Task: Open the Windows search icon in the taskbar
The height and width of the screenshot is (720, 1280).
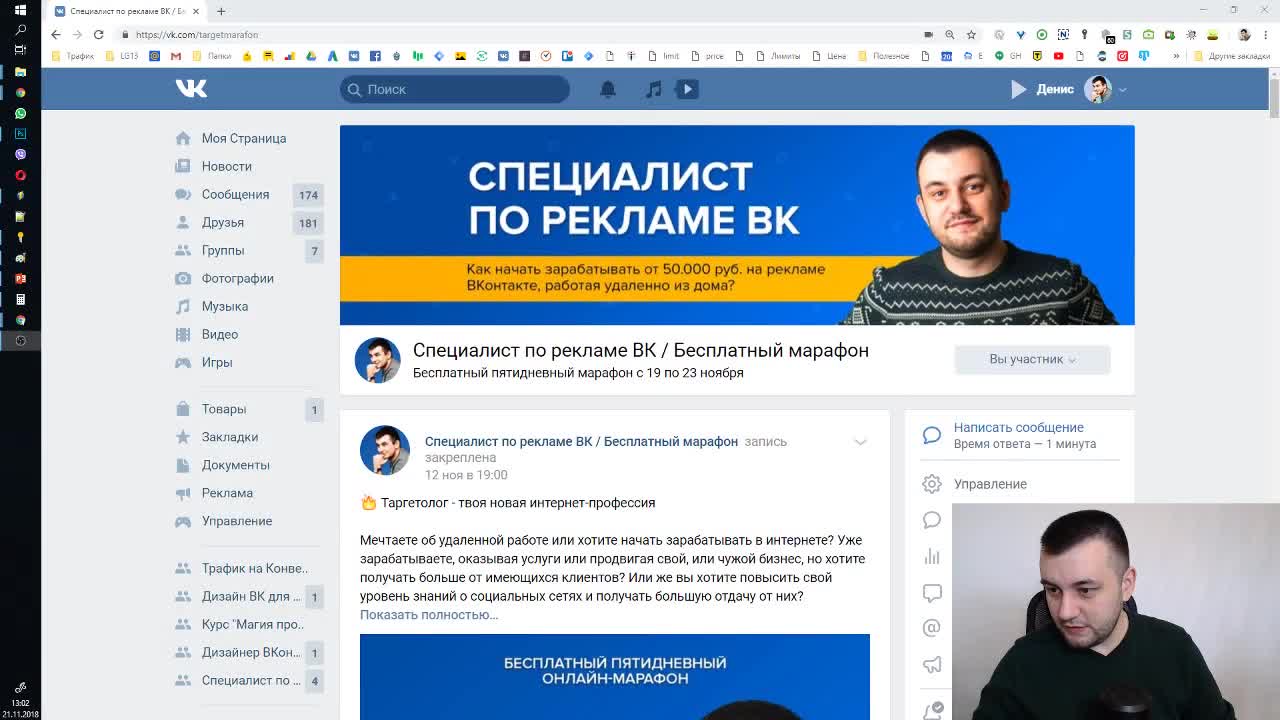Action: coord(20,30)
